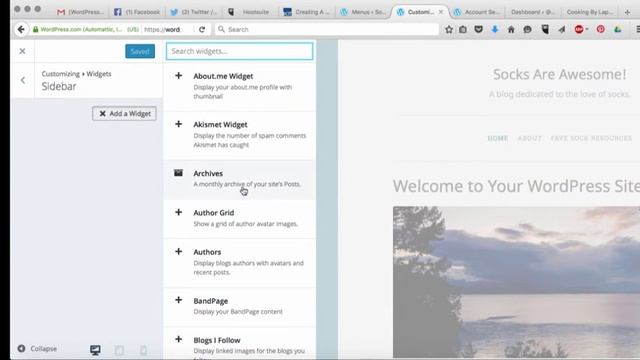Add the Authors widget
This screenshot has width=640, height=360.
(178, 251)
